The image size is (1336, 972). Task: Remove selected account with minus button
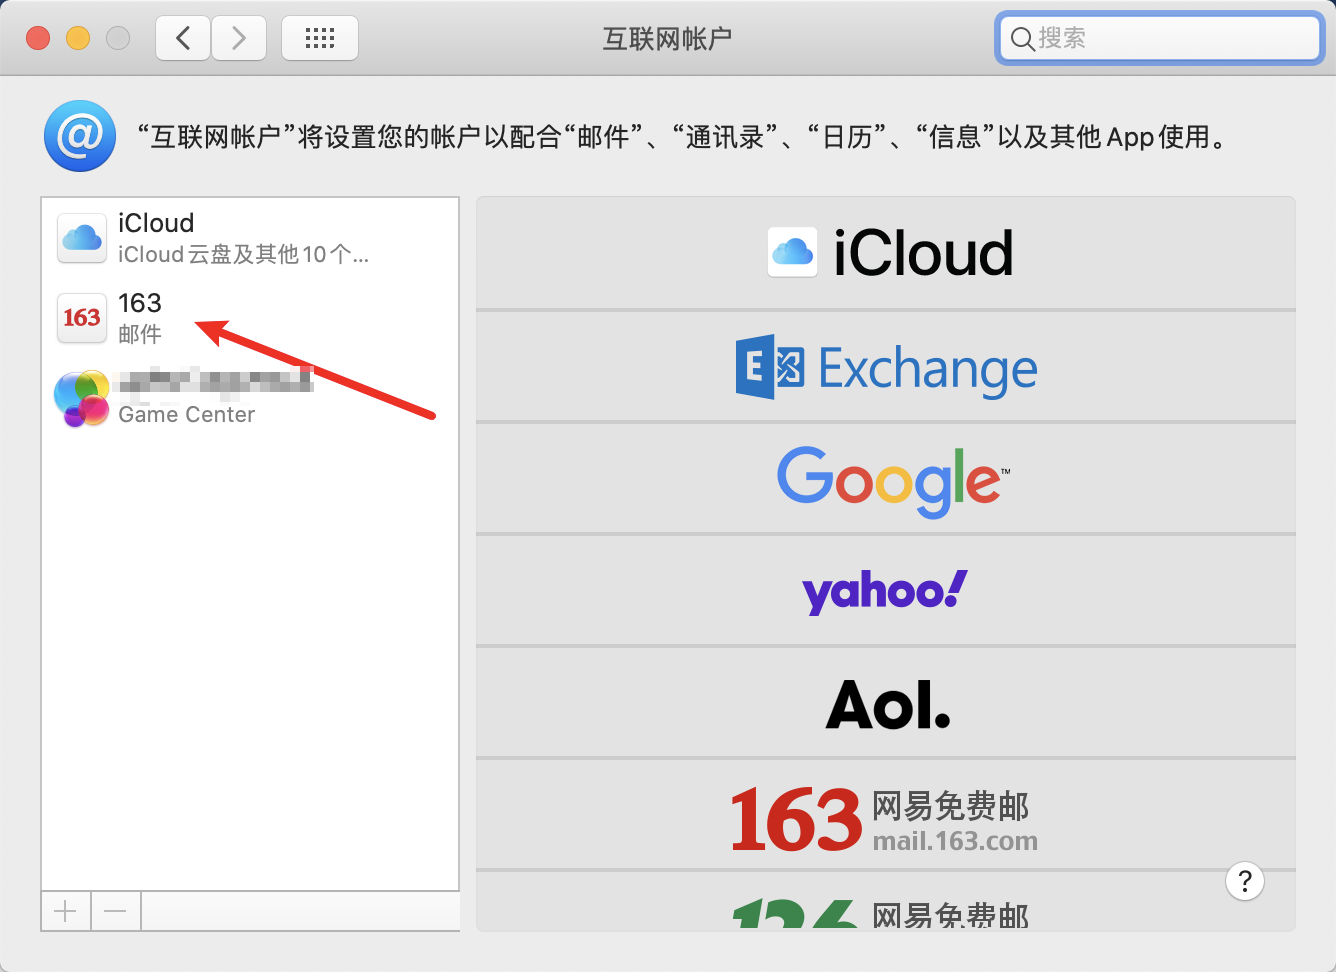coord(115,910)
